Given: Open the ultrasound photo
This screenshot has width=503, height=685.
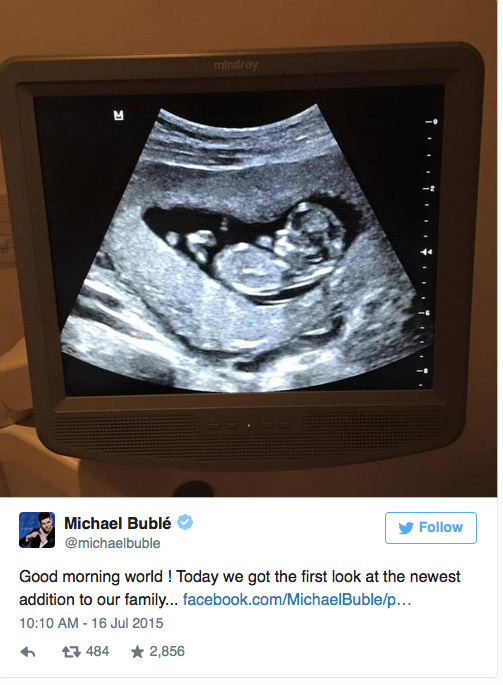Looking at the screenshot, I should pos(248,248).
